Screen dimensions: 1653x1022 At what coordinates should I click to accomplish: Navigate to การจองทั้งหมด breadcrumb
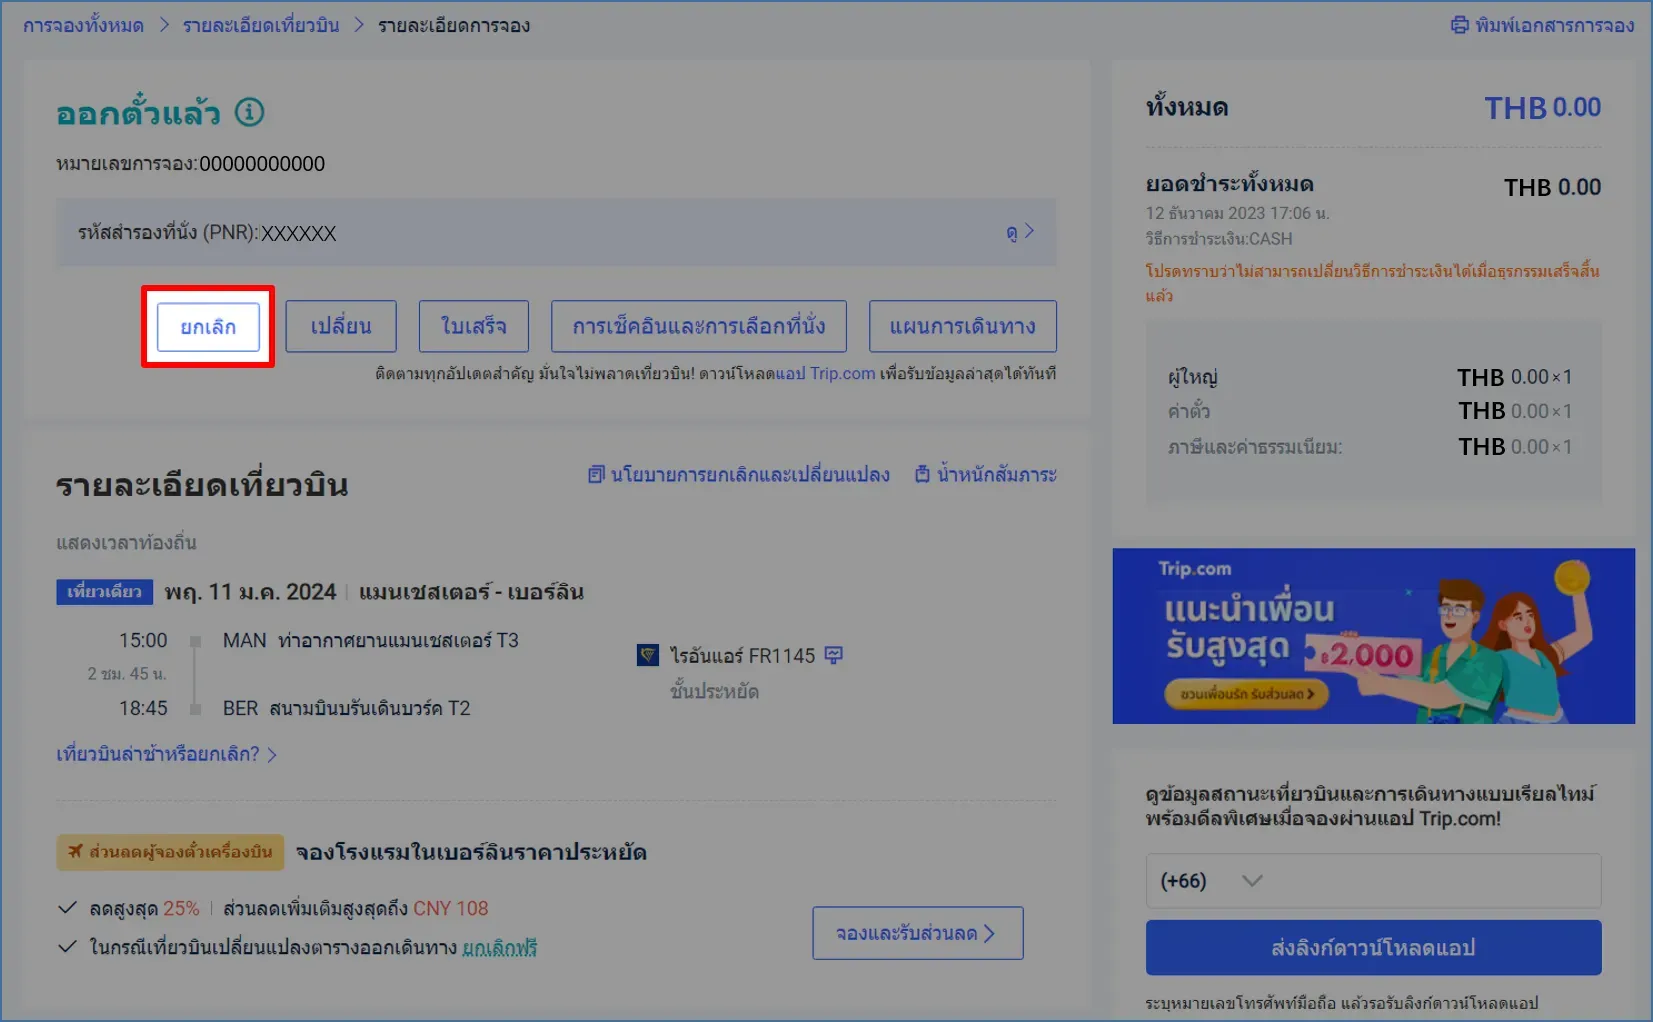click(83, 25)
